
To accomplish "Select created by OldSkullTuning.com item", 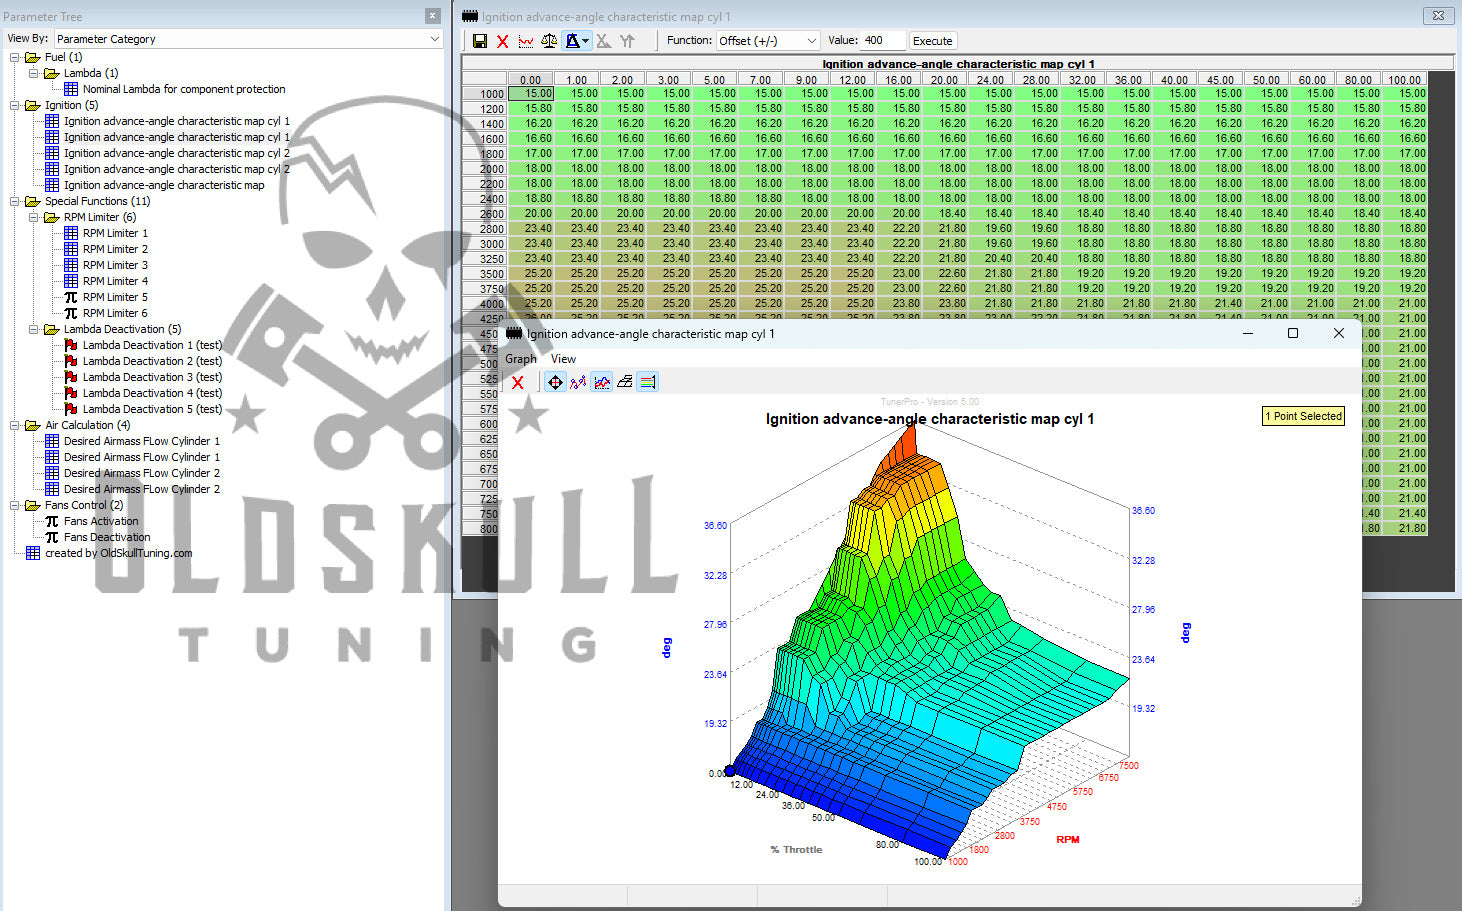I will tap(118, 553).
